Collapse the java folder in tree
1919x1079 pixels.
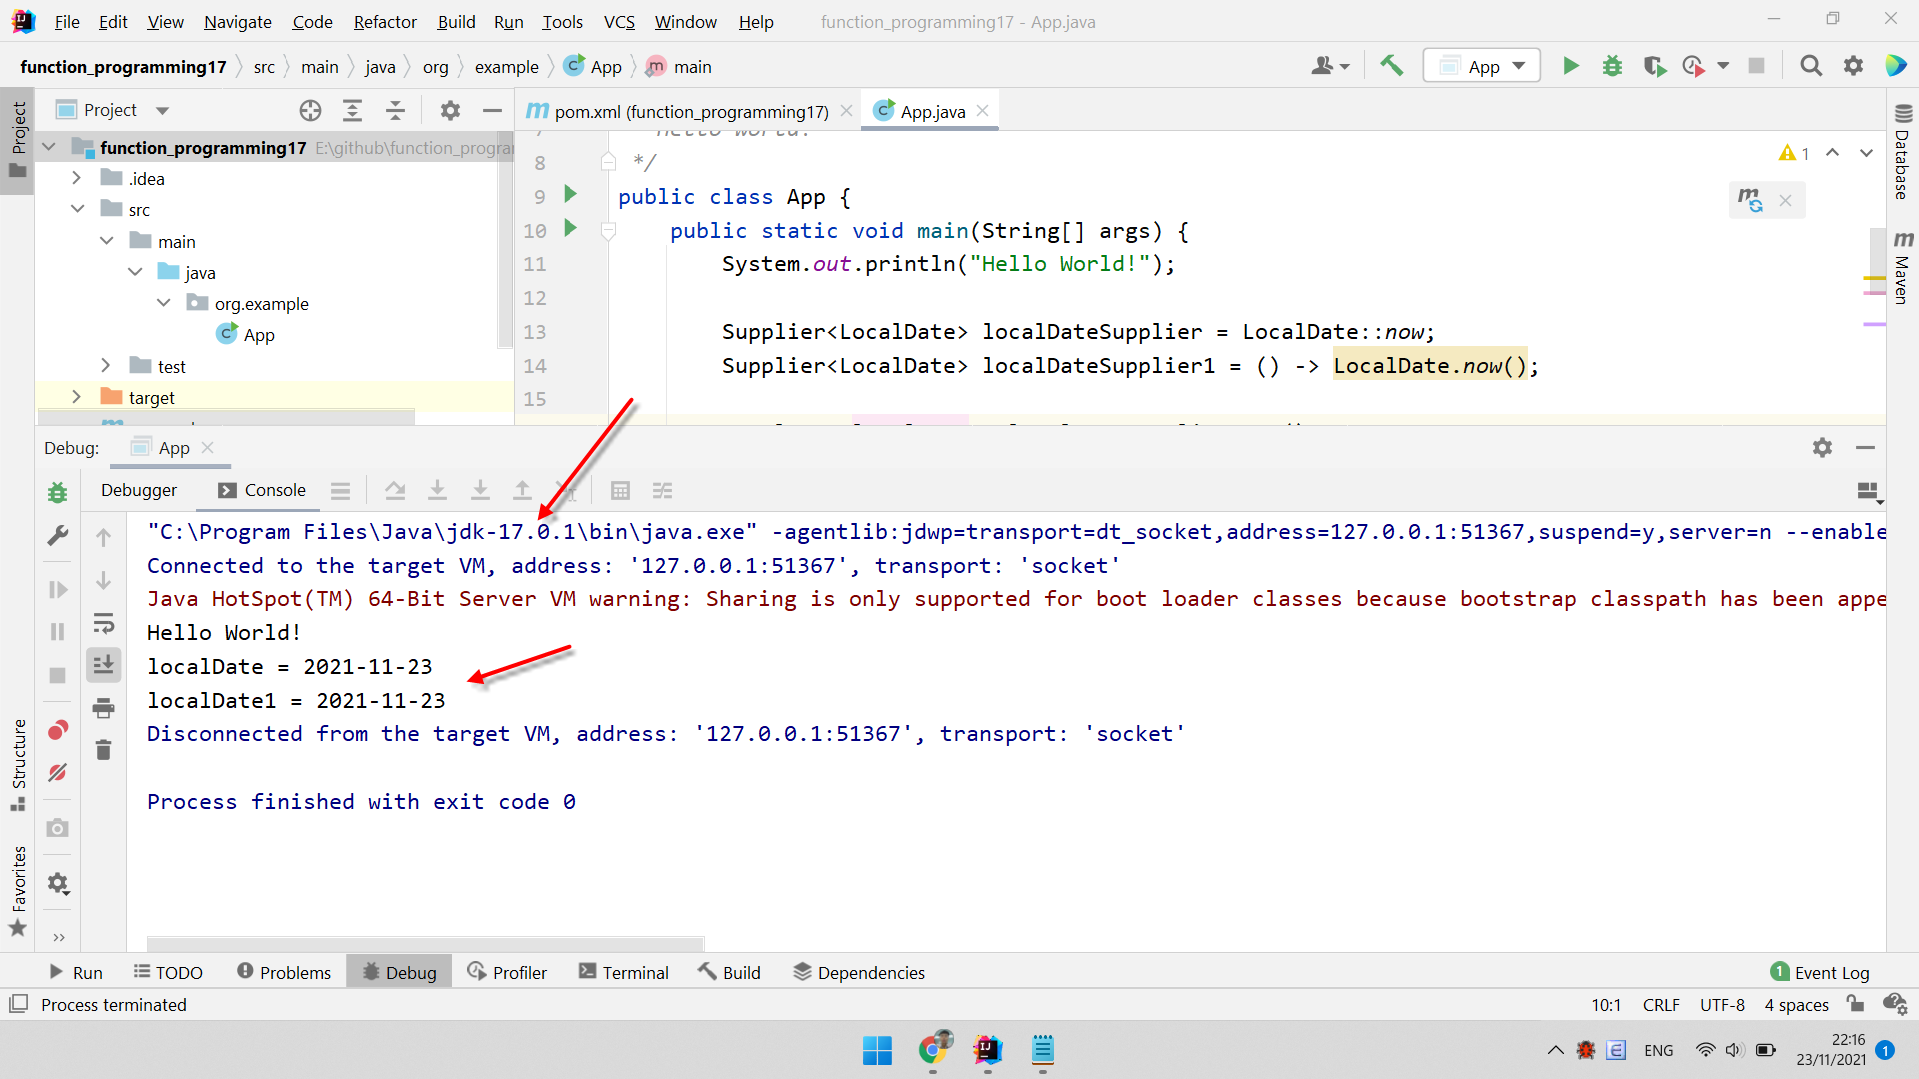pos(135,272)
